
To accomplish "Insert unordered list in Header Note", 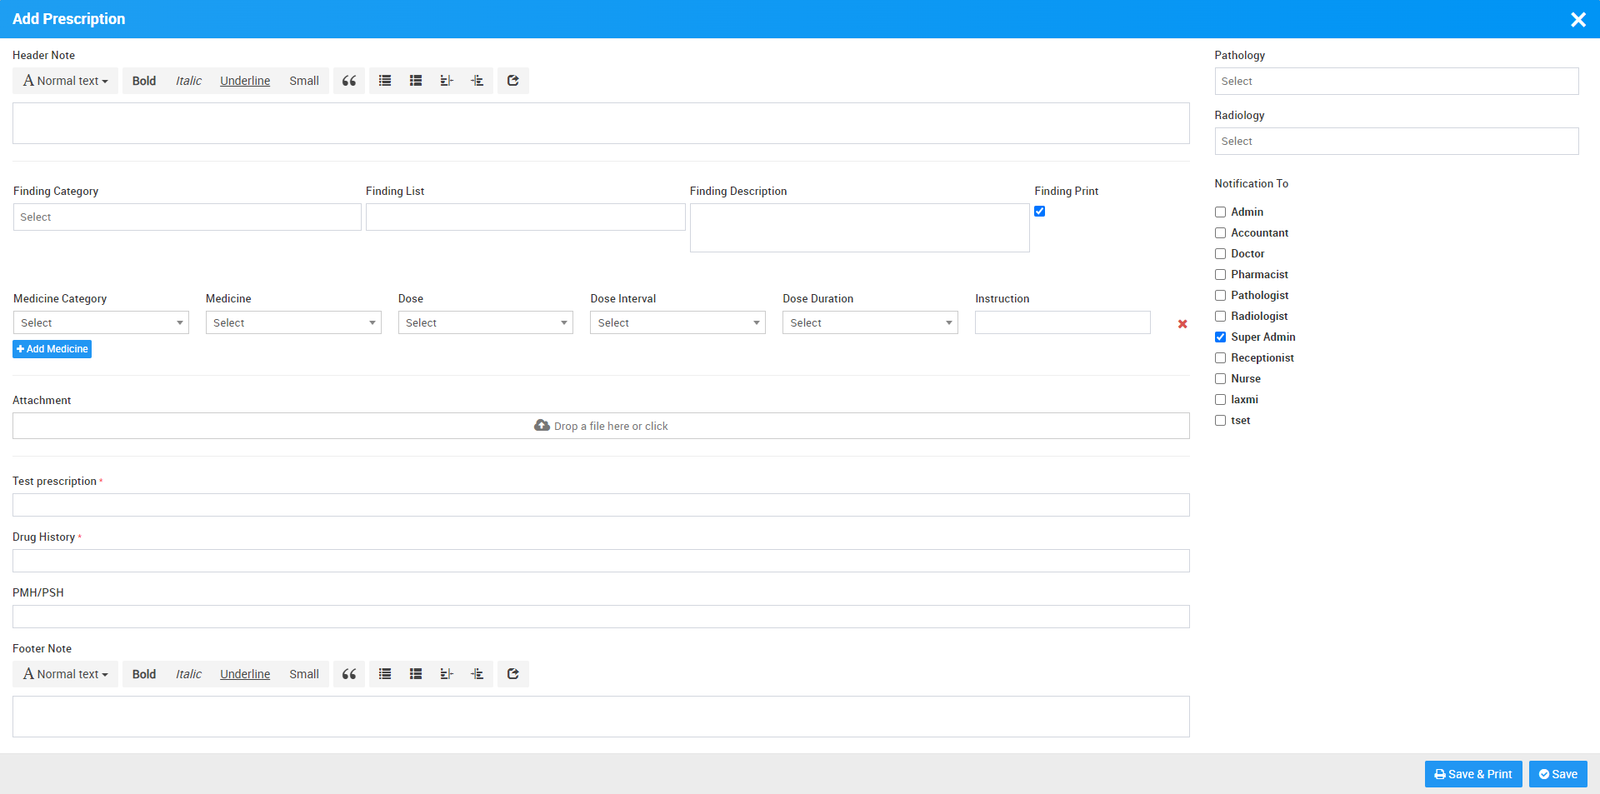I will click(x=385, y=81).
